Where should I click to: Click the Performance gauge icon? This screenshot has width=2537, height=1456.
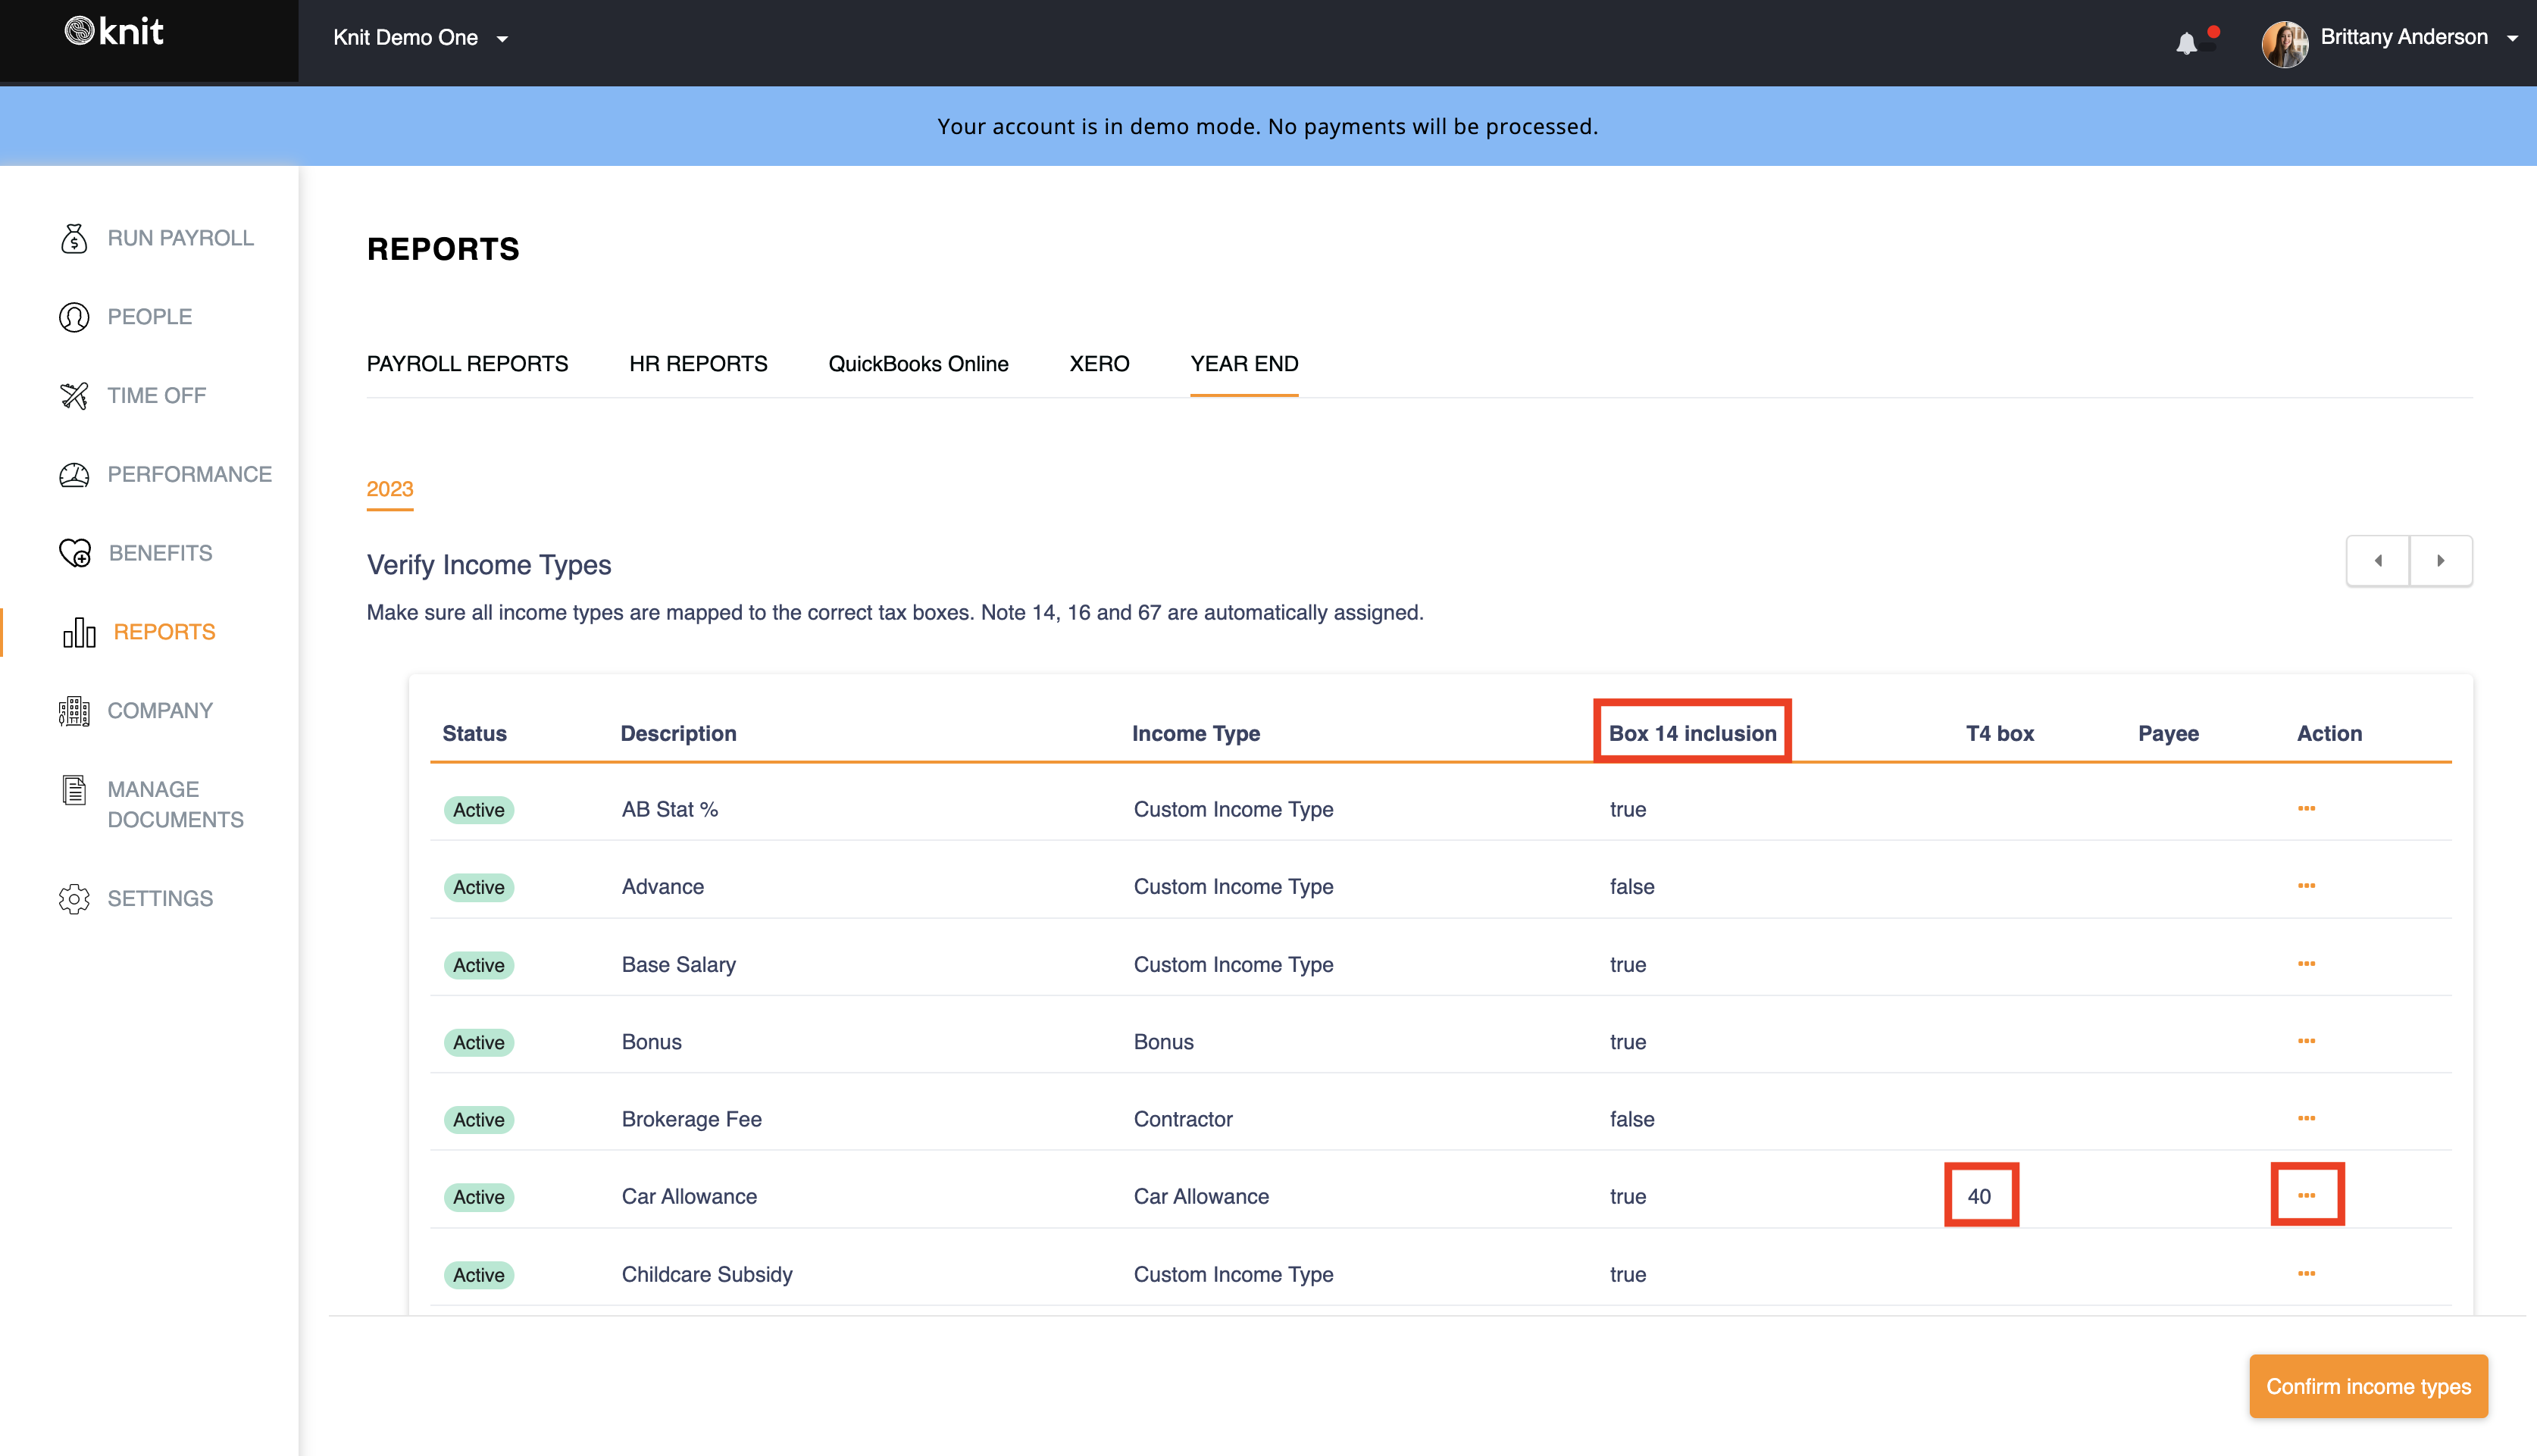[74, 474]
